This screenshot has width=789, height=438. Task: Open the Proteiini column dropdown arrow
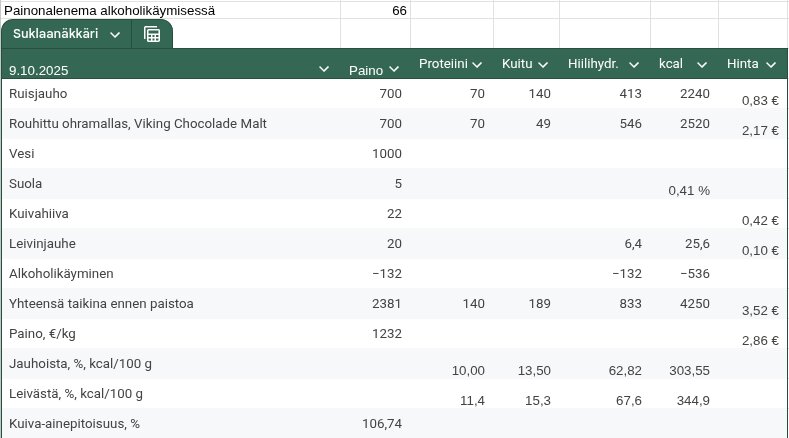point(477,64)
